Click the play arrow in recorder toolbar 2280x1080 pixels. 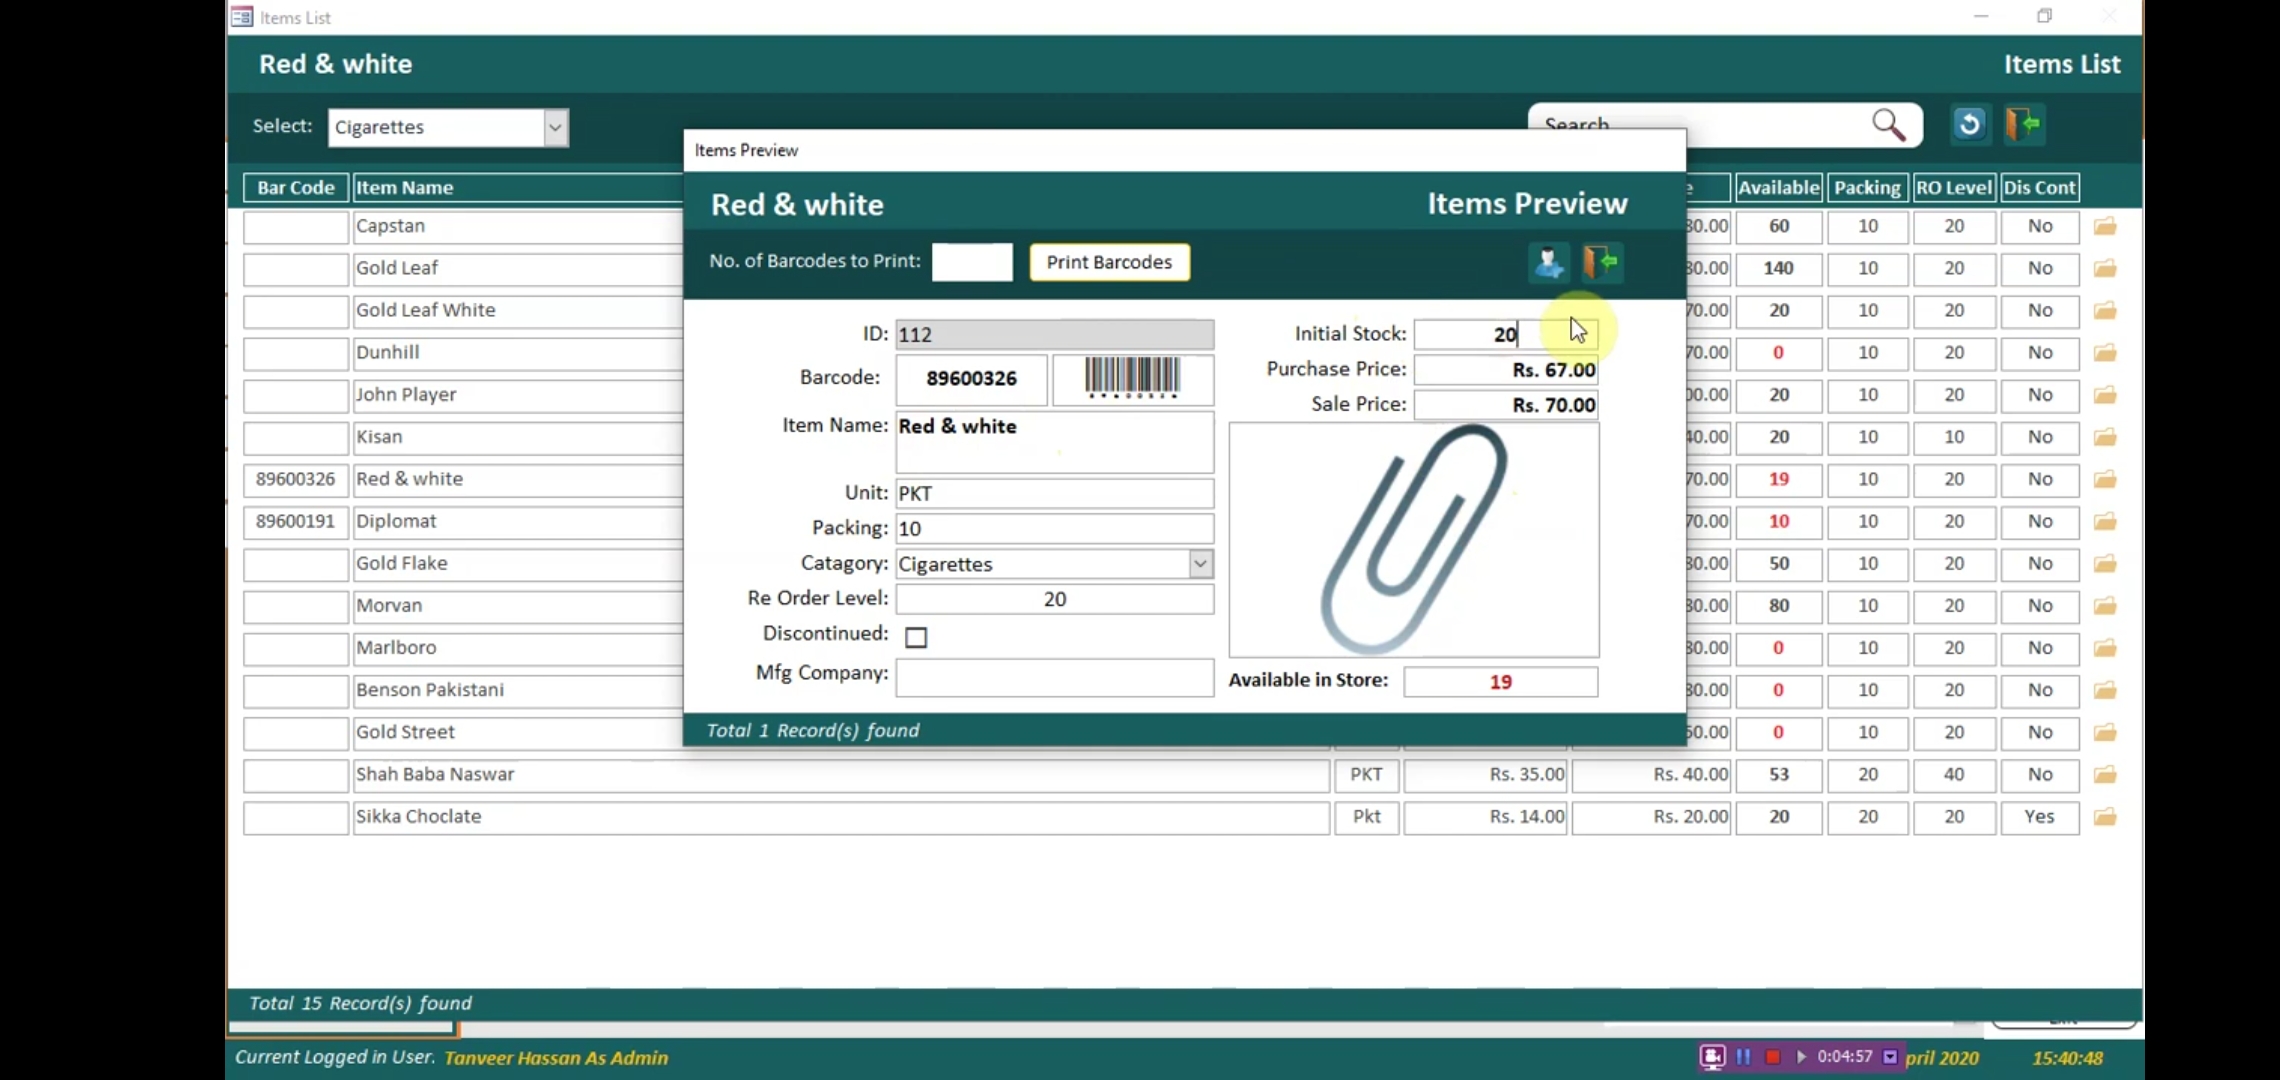click(1802, 1056)
